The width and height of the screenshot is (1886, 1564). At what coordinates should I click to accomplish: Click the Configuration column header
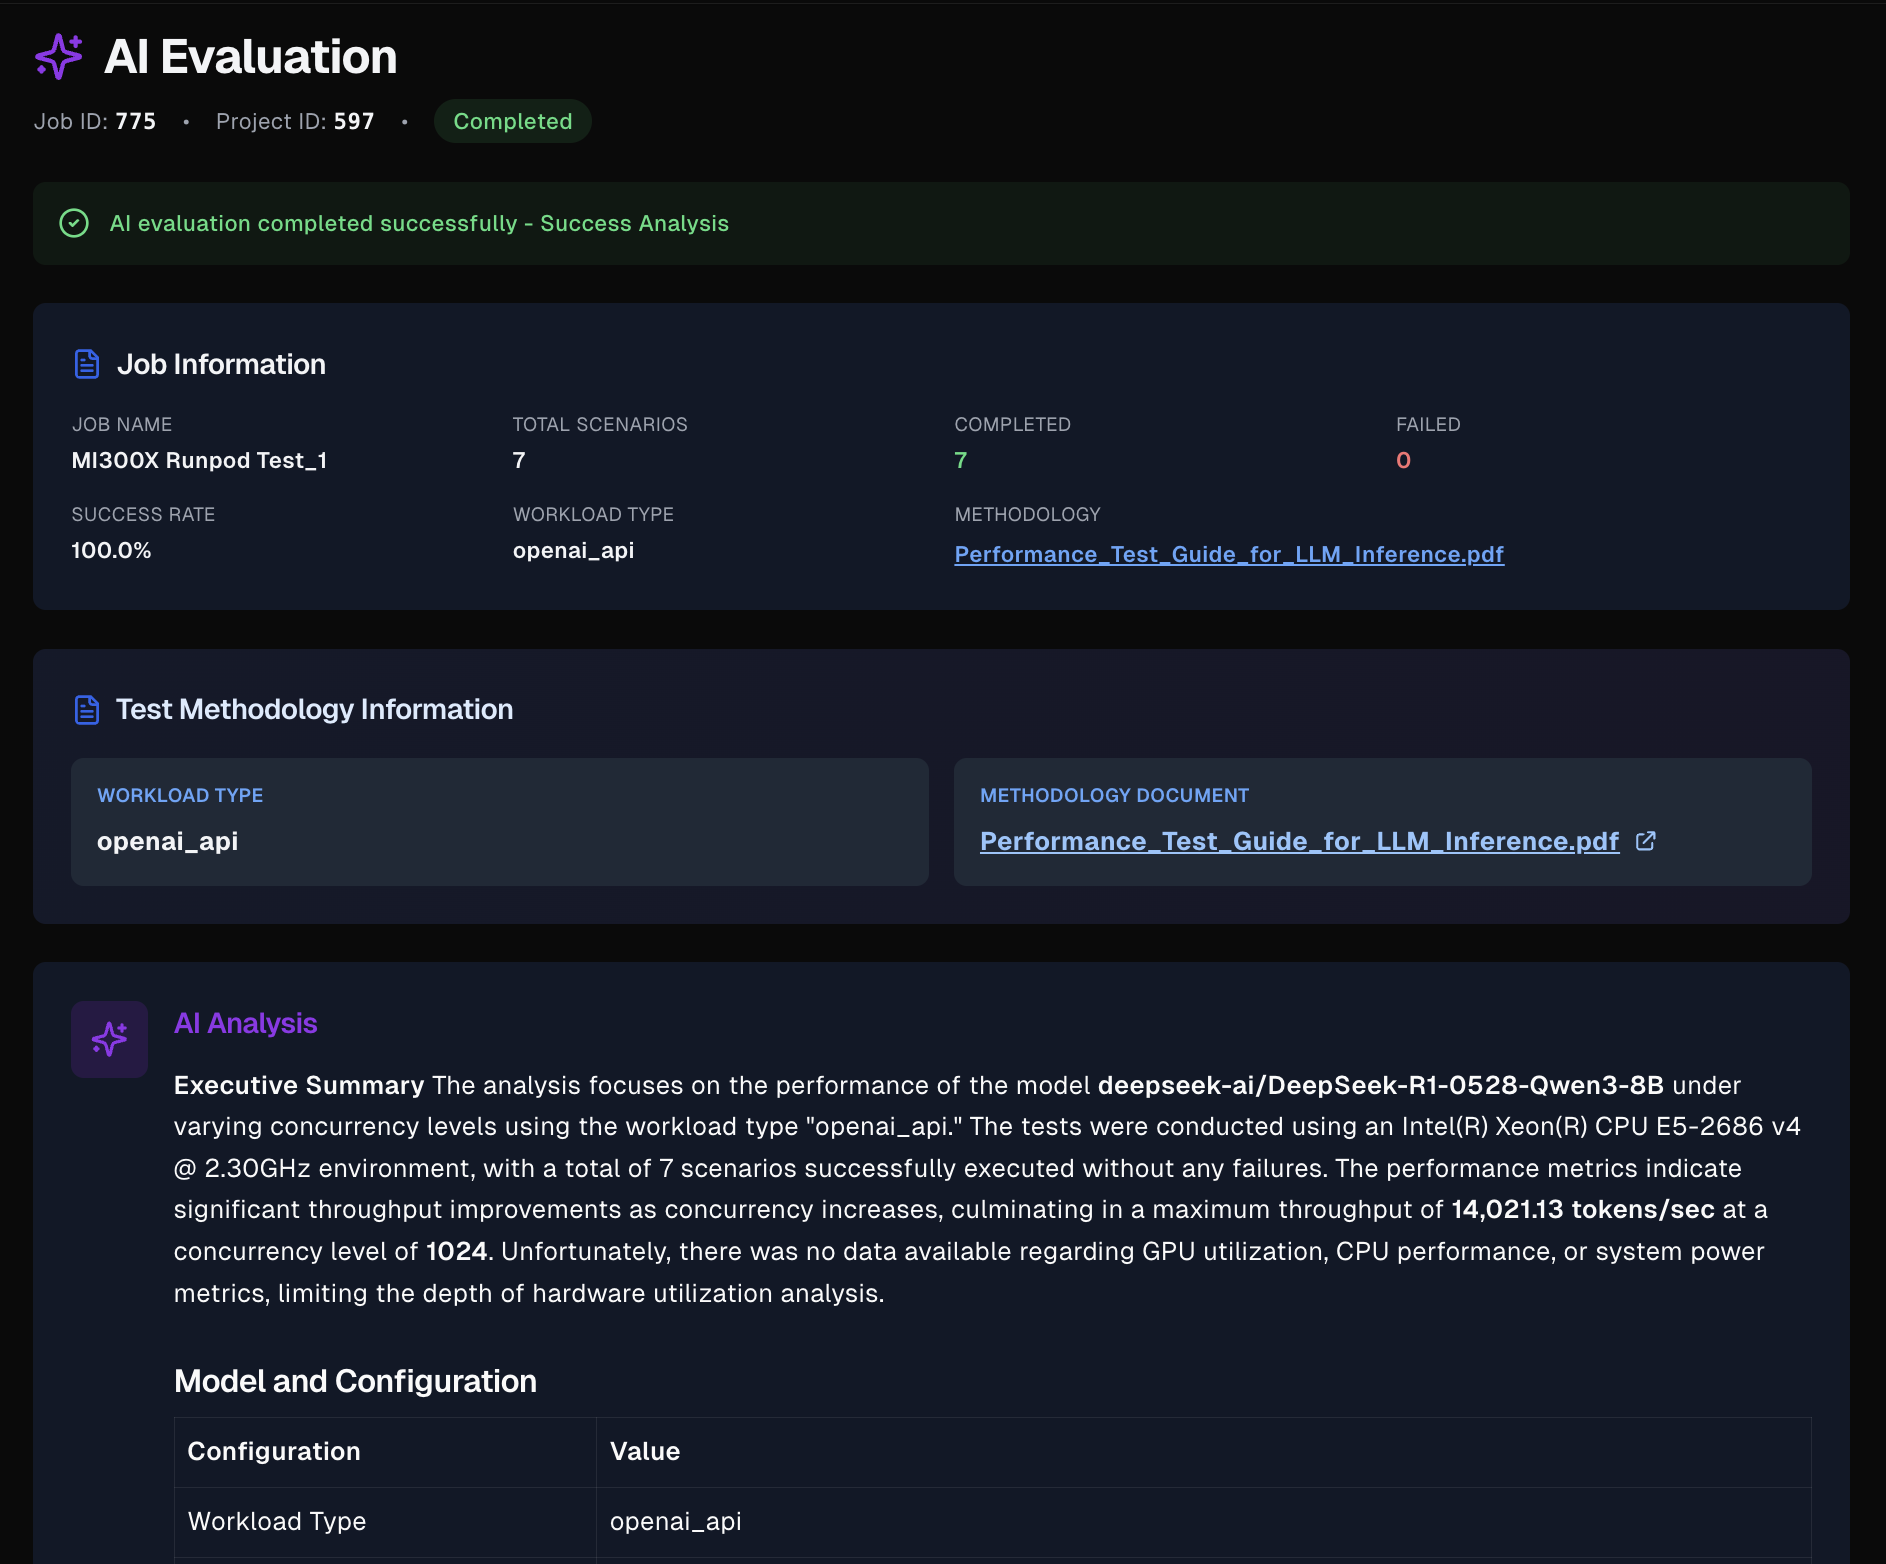pyautogui.click(x=274, y=1451)
